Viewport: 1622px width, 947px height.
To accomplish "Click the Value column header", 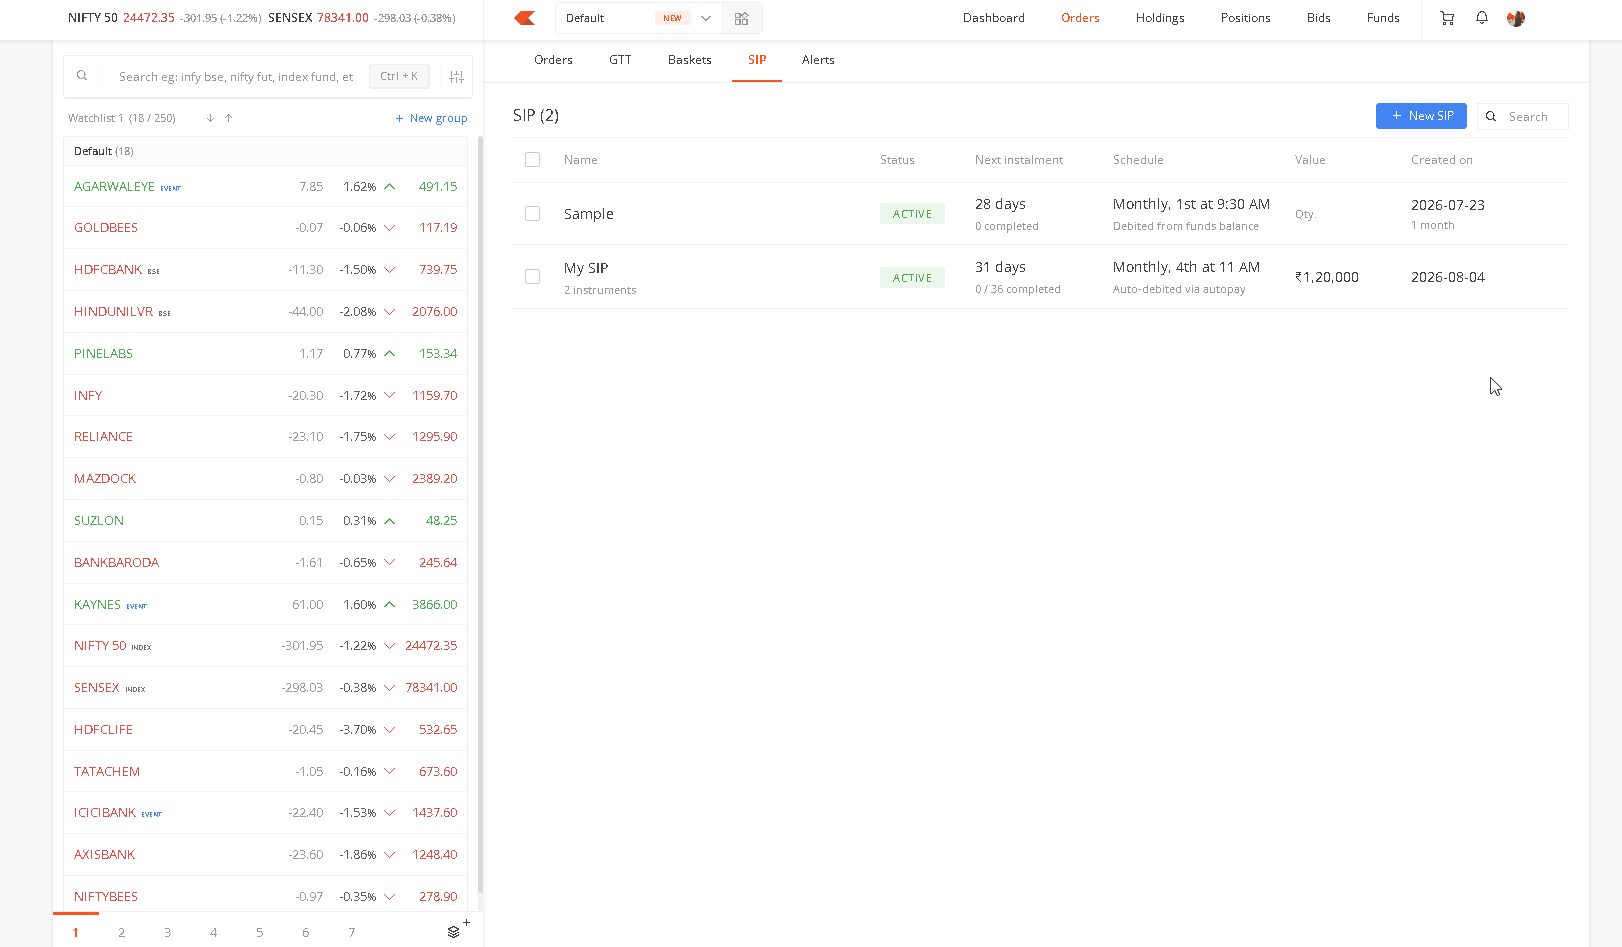I will (1310, 160).
